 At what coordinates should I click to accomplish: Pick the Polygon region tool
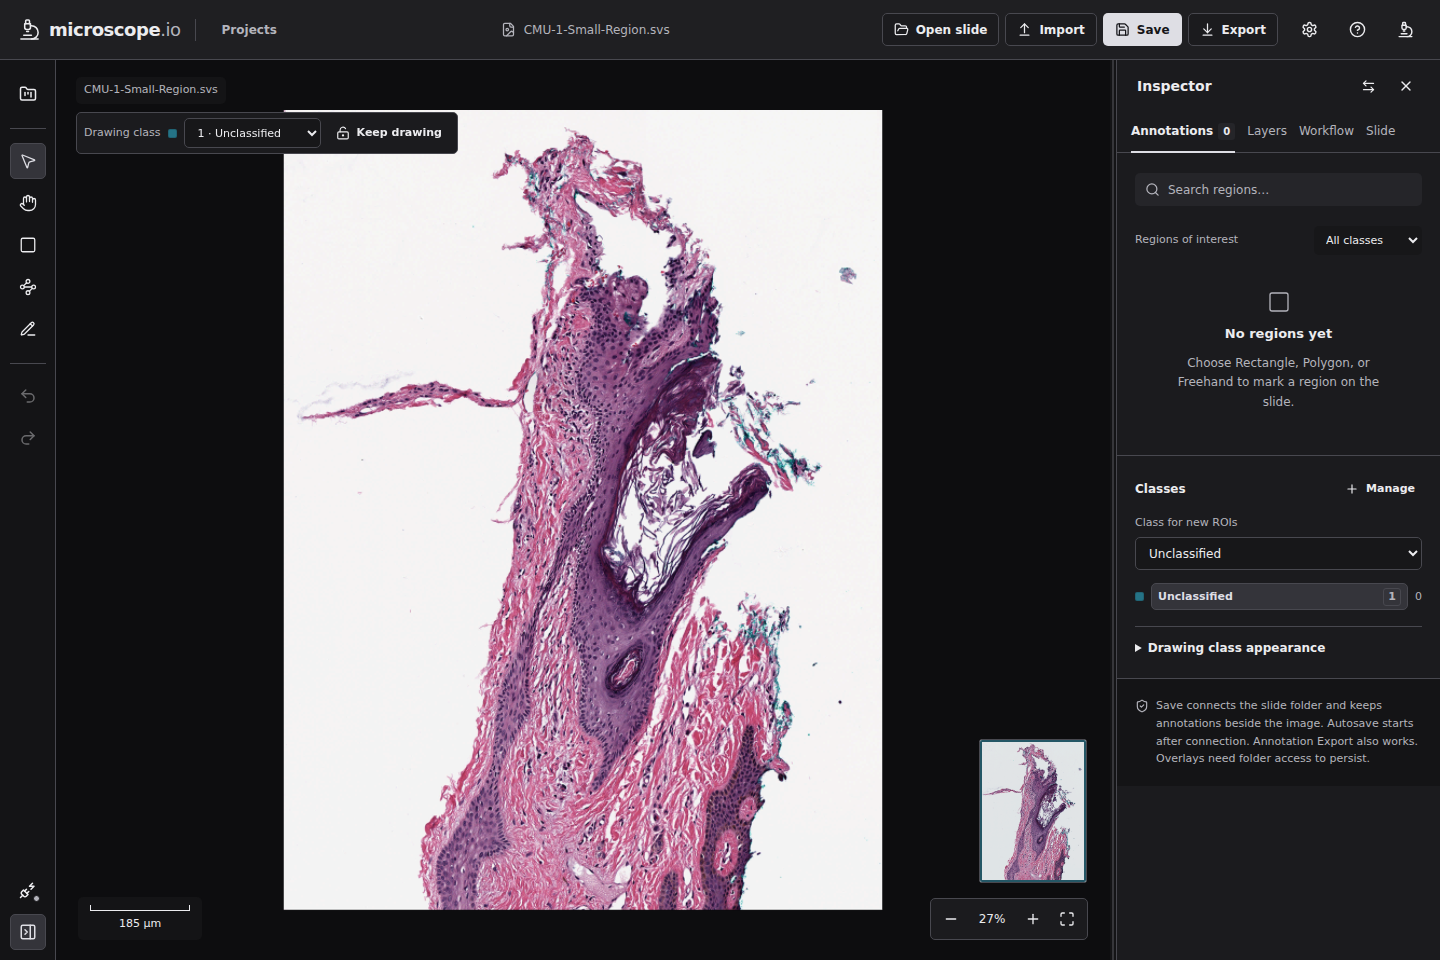28,287
